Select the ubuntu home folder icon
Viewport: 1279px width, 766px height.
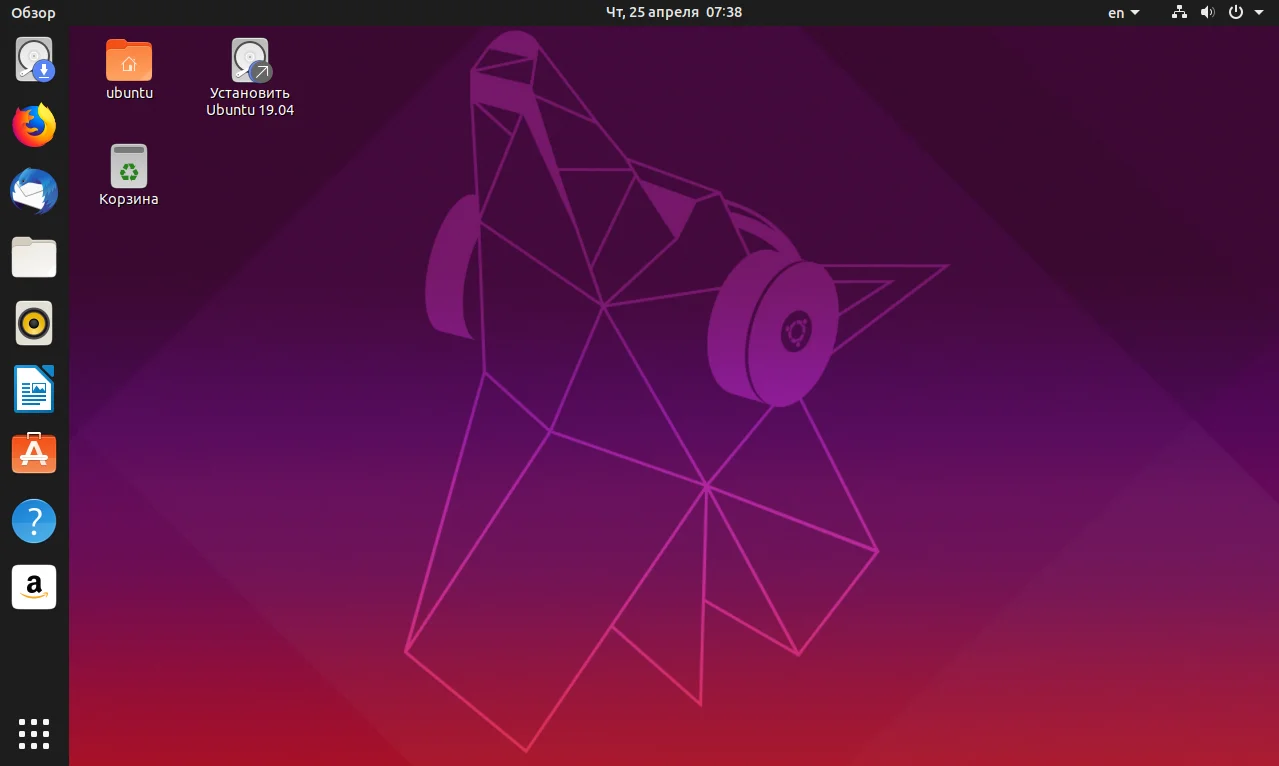pyautogui.click(x=129, y=60)
